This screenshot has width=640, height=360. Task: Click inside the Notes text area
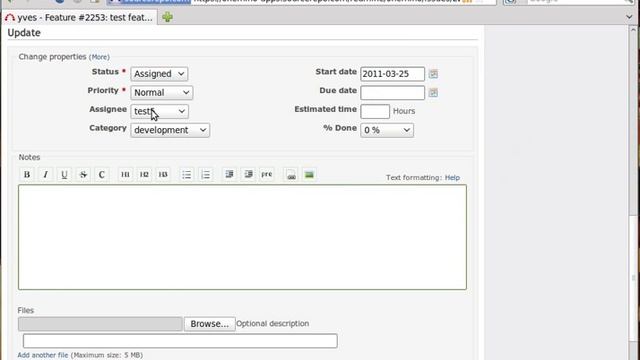tap(242, 237)
